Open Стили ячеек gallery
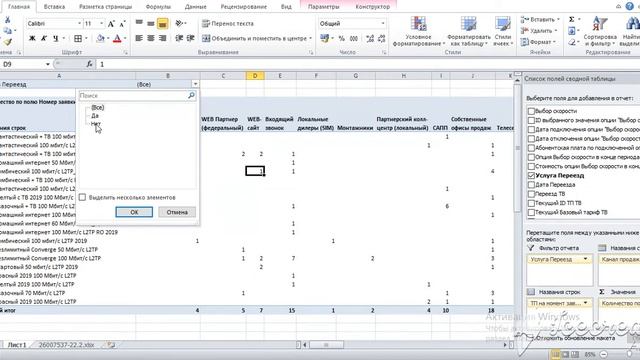 (503, 31)
